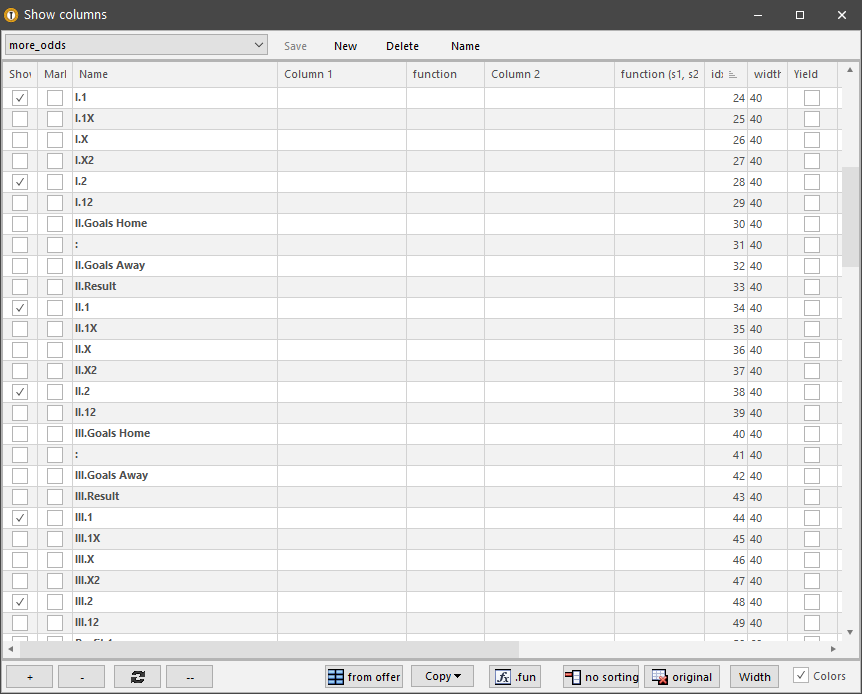Toggle the Colors checkbox

tap(801, 676)
